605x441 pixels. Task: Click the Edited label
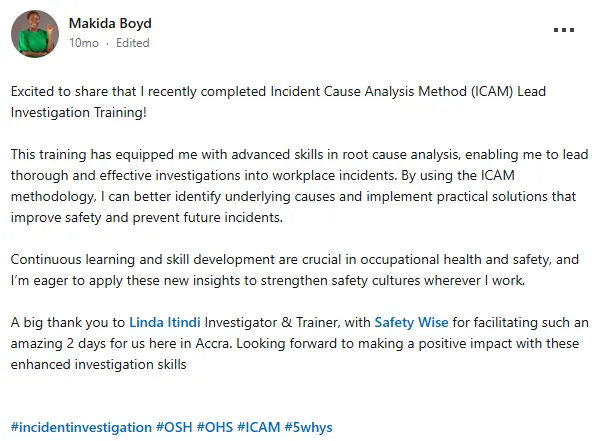point(132,43)
